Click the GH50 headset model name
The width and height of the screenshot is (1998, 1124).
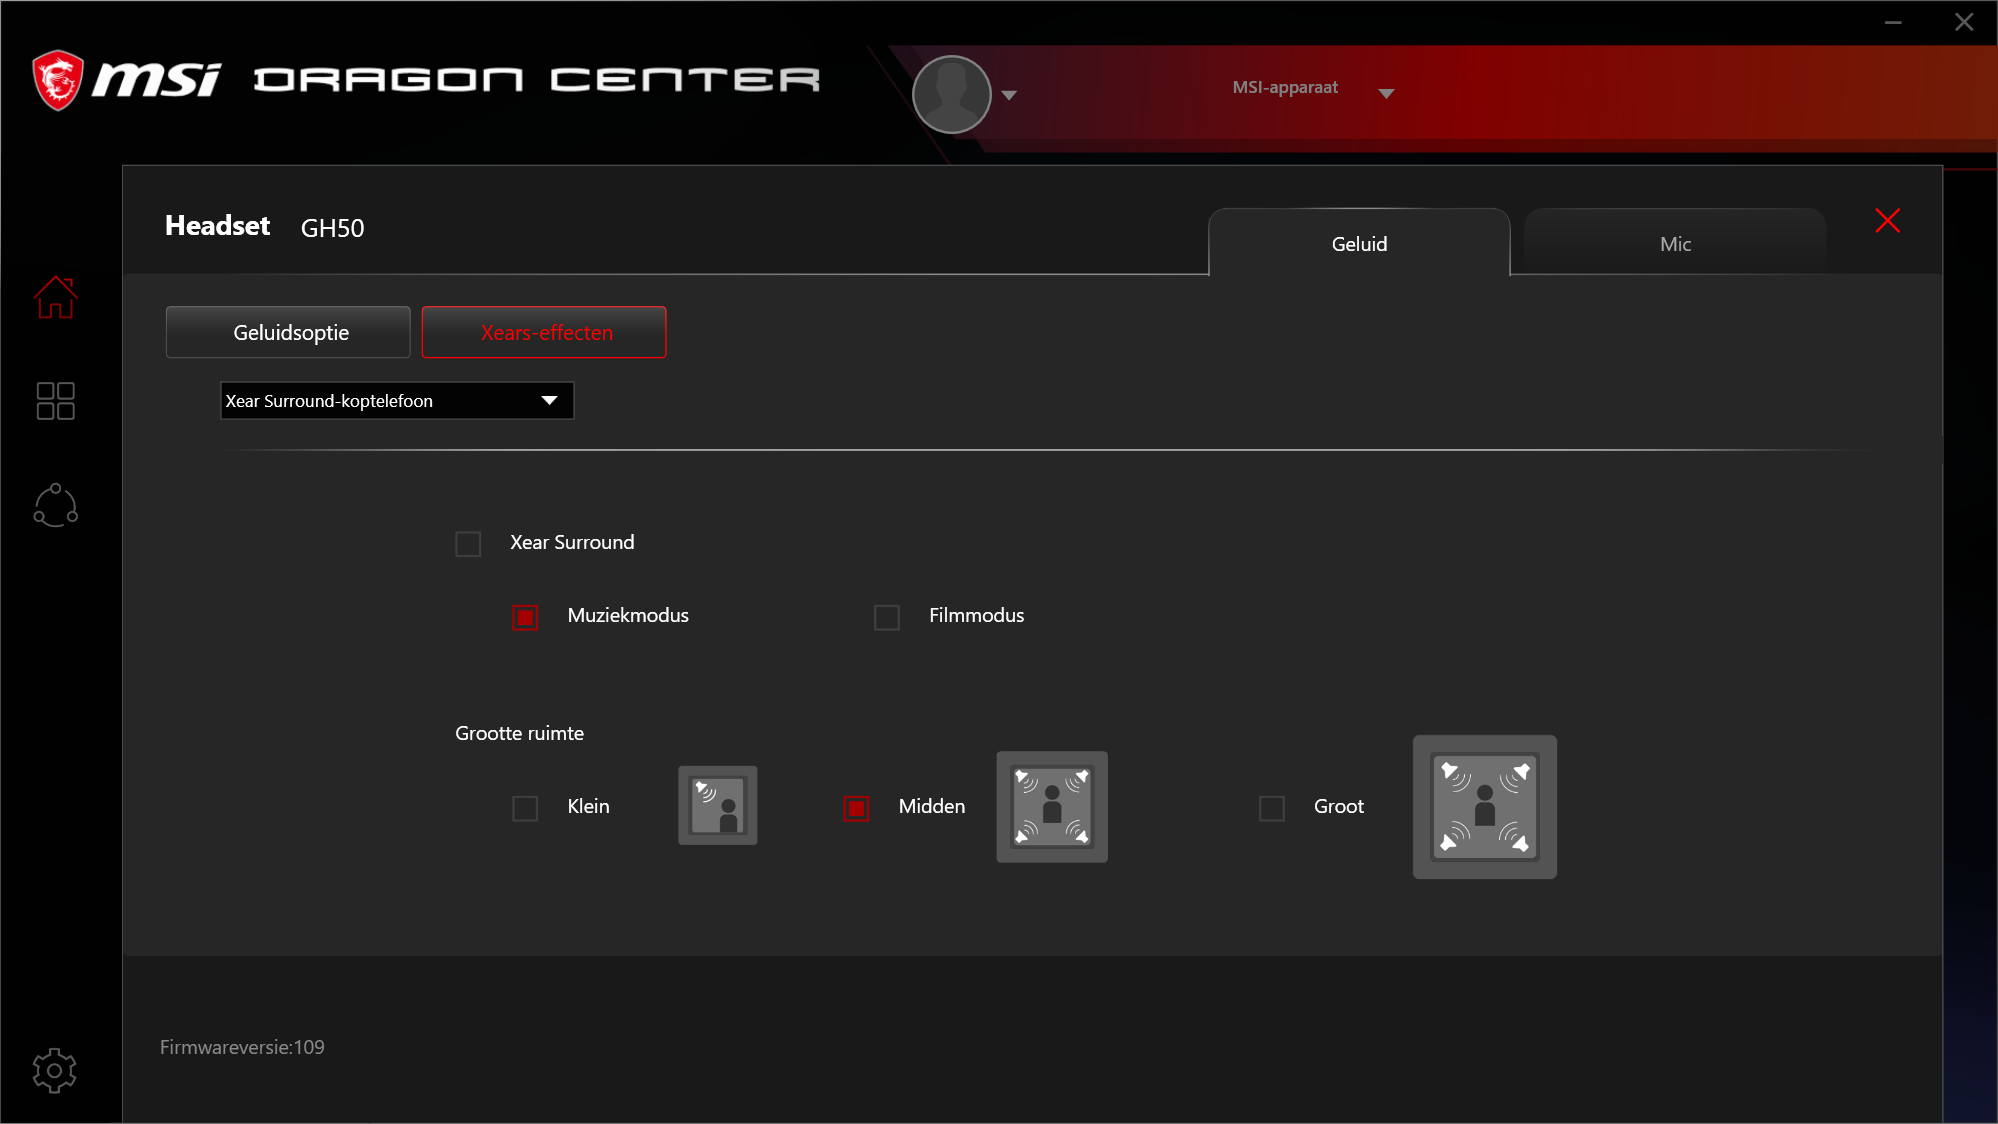pyautogui.click(x=332, y=228)
